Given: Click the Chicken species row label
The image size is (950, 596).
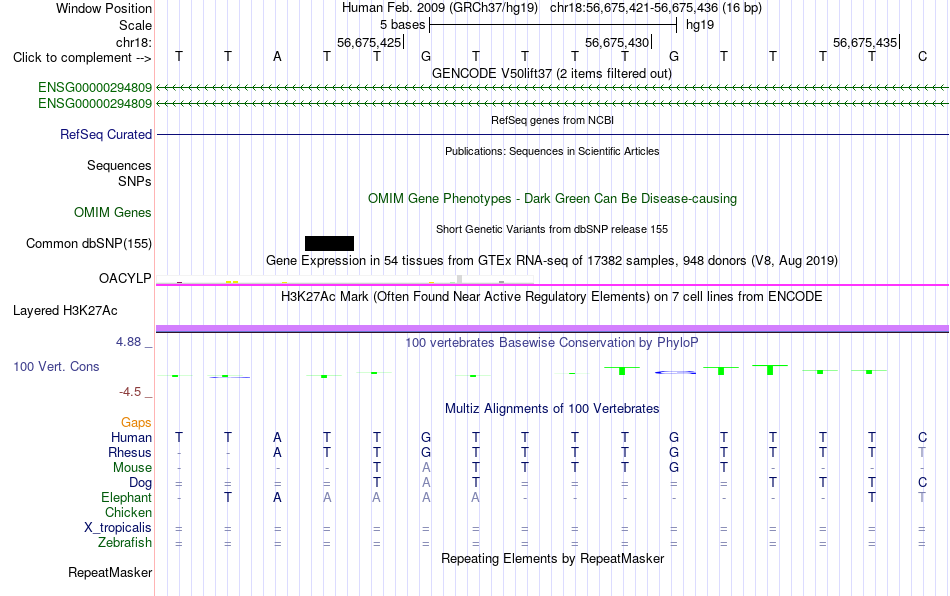Looking at the screenshot, I should click(128, 512).
